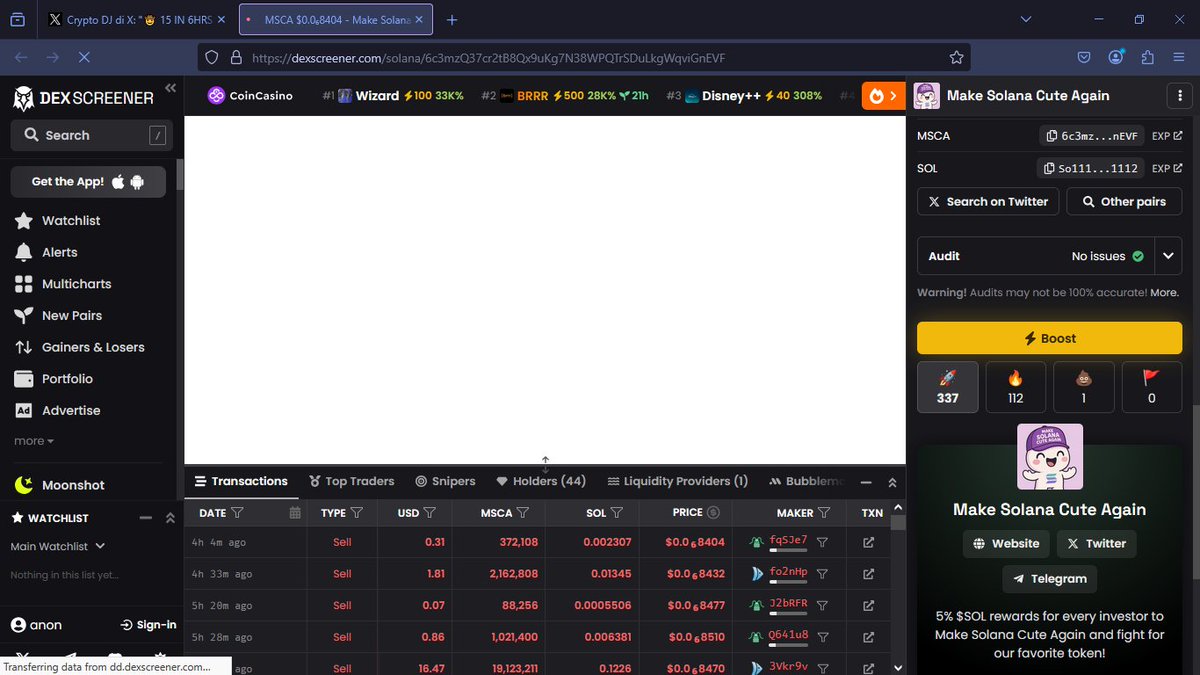Open the token Twitter link
Screen dimensions: 1200x675
coord(1096,544)
